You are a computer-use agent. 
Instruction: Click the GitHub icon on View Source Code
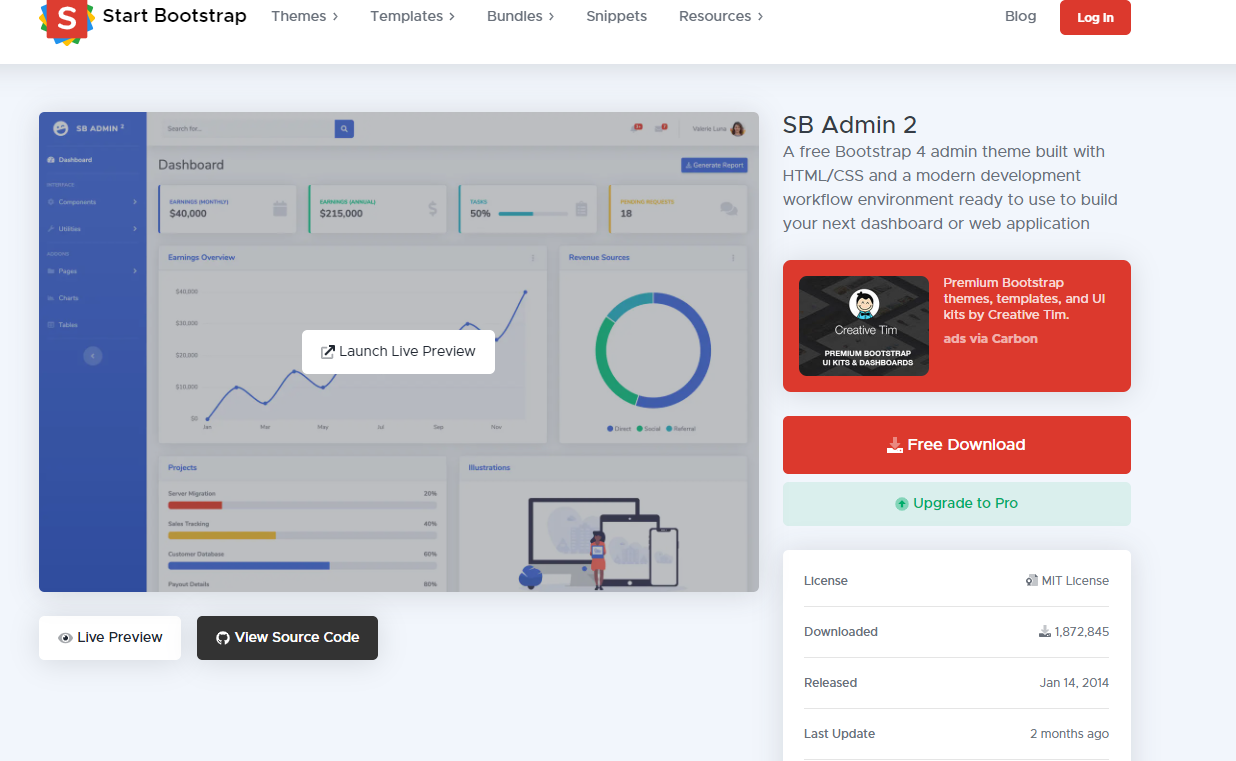point(223,638)
